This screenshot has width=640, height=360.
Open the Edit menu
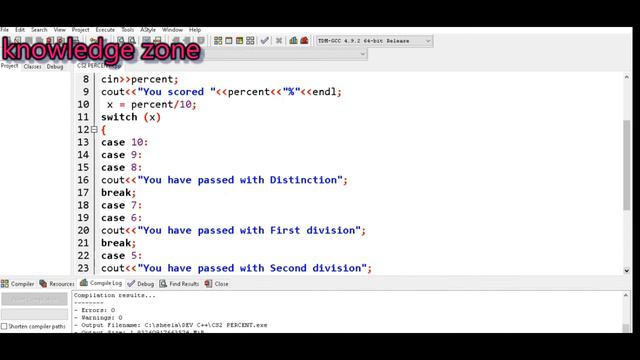(x=20, y=30)
